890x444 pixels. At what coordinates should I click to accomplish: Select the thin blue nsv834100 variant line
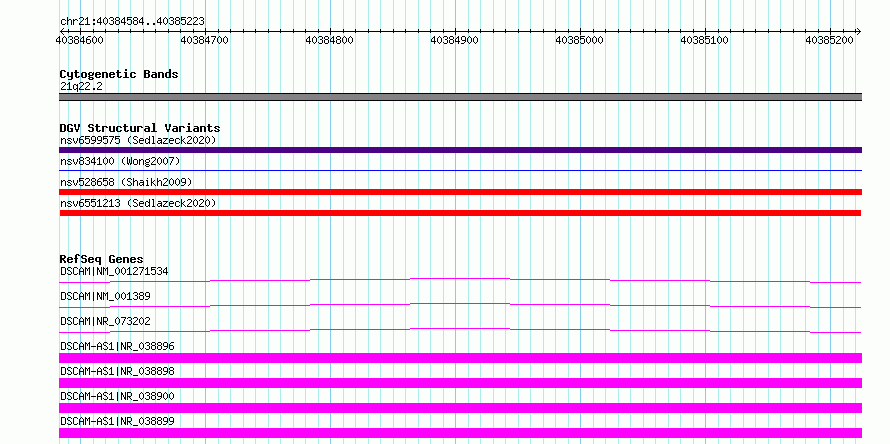tap(460, 170)
